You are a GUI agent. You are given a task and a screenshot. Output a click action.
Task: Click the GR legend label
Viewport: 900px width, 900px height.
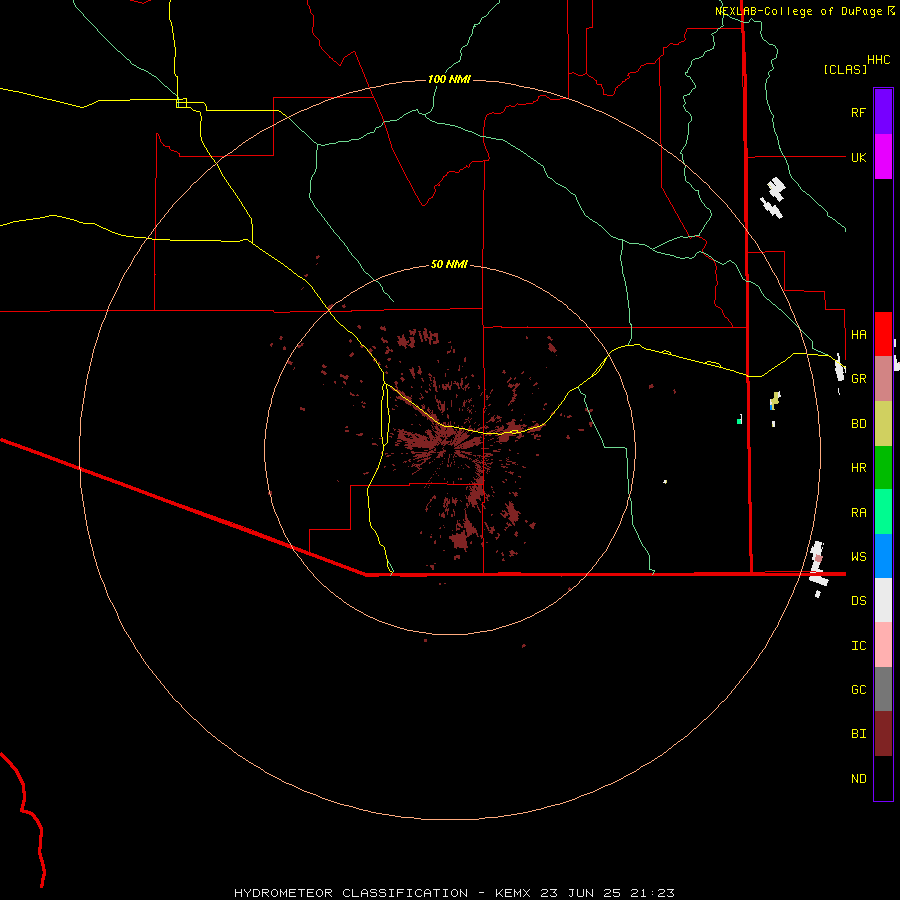858,379
